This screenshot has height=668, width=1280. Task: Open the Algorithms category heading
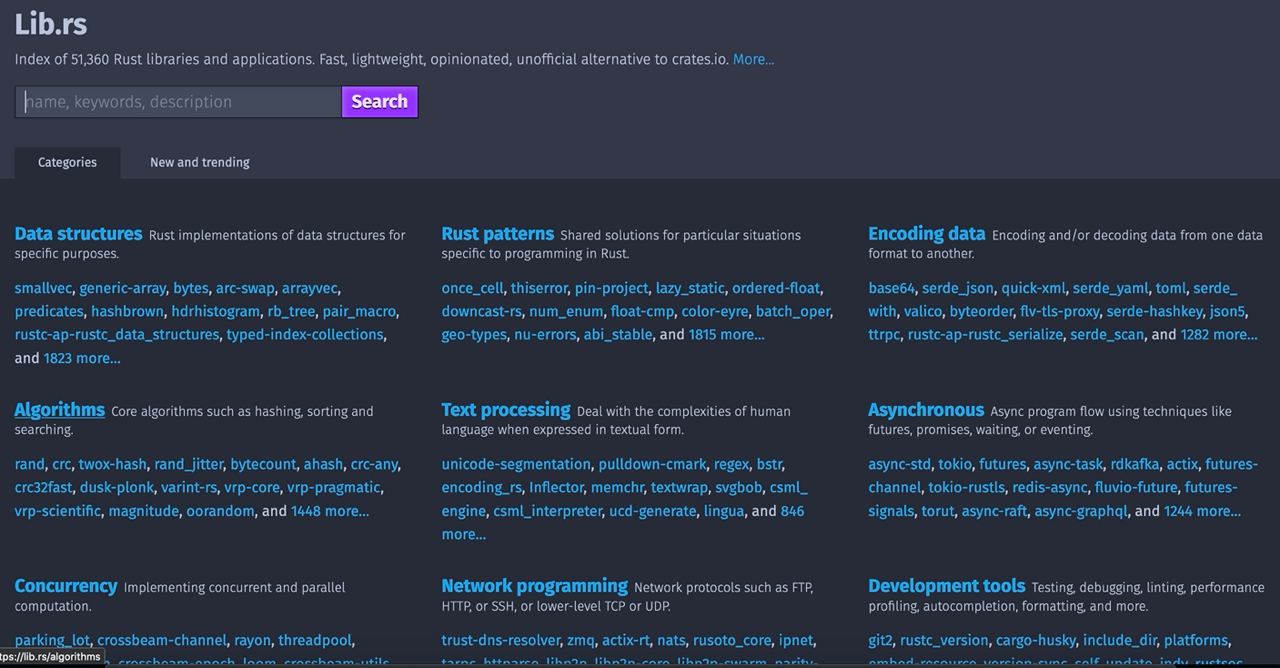[59, 410]
